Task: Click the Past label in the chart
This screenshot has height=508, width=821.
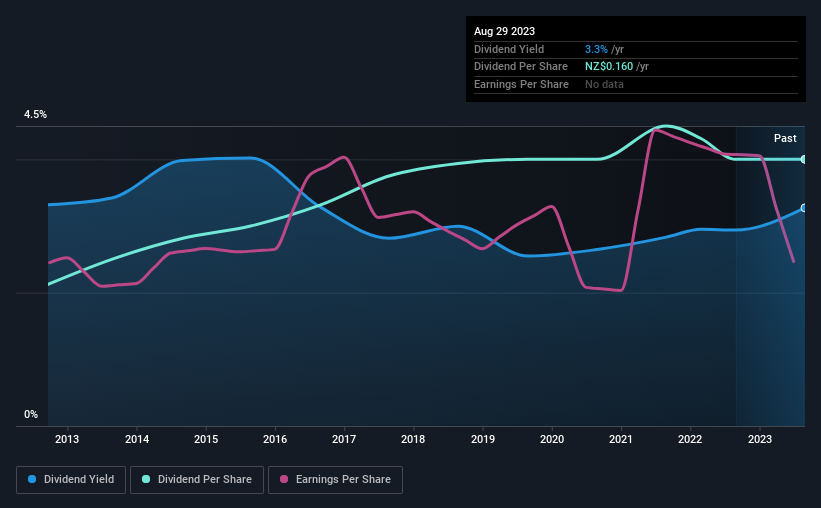Action: pyautogui.click(x=785, y=138)
